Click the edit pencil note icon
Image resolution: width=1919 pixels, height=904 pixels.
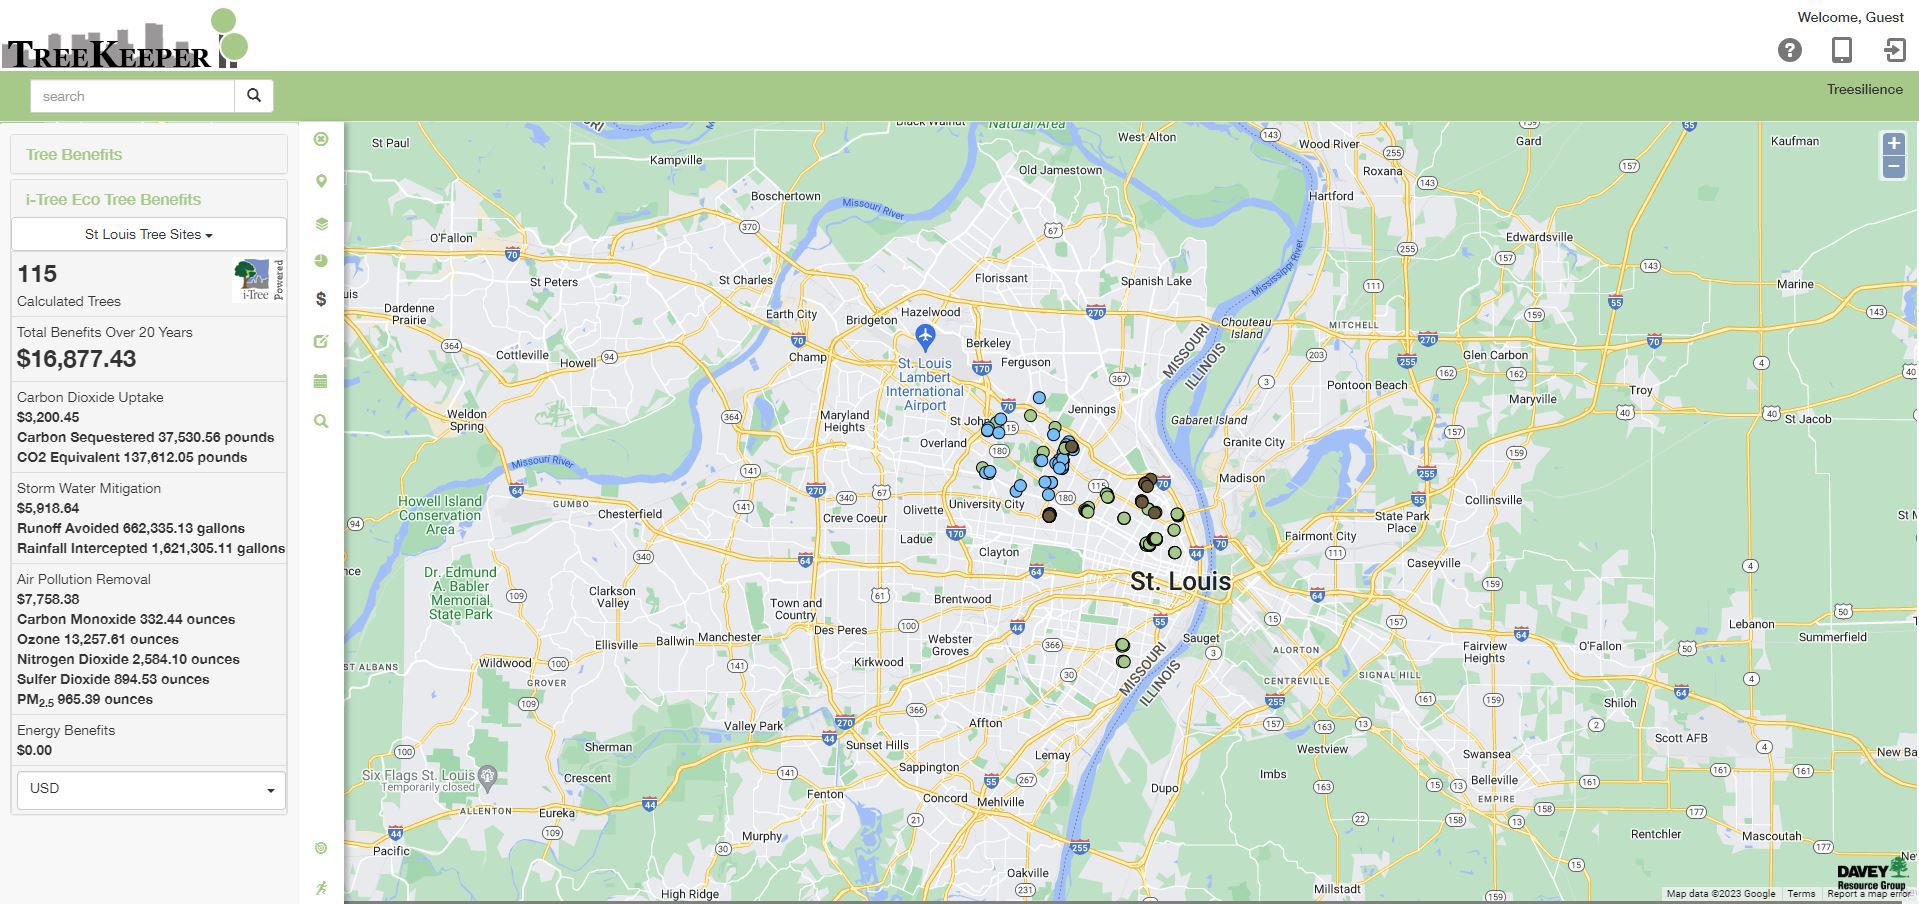(x=321, y=341)
